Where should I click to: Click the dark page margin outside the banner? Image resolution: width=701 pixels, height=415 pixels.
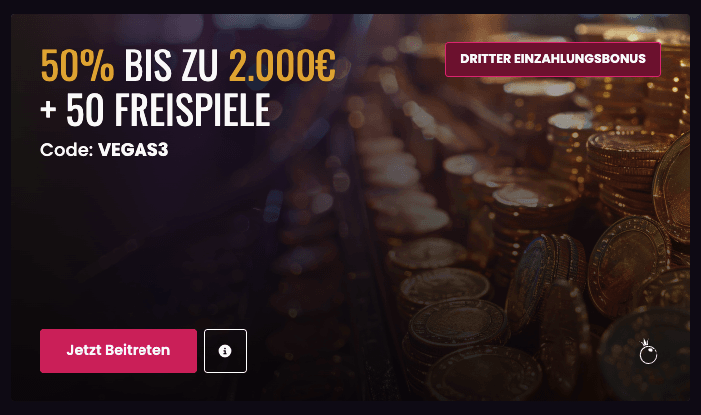click(350, 408)
